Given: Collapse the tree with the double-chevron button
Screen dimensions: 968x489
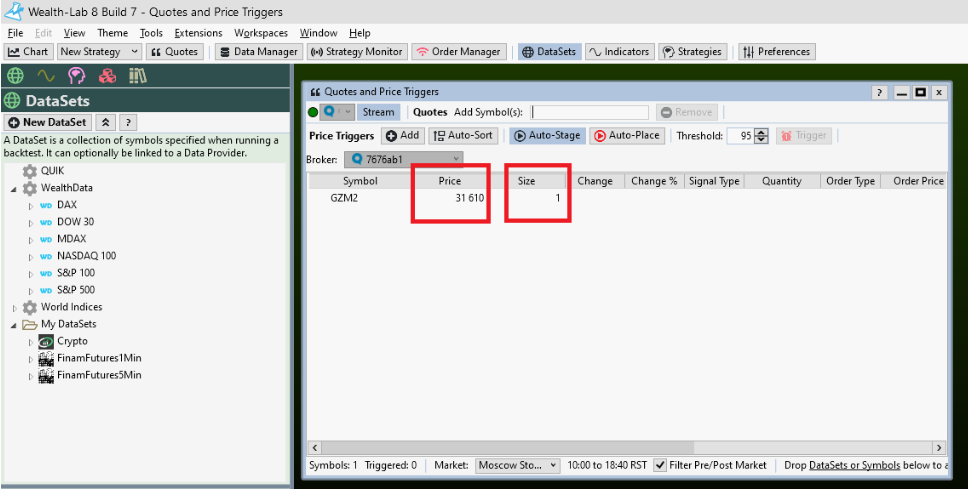Looking at the screenshot, I should point(107,122).
